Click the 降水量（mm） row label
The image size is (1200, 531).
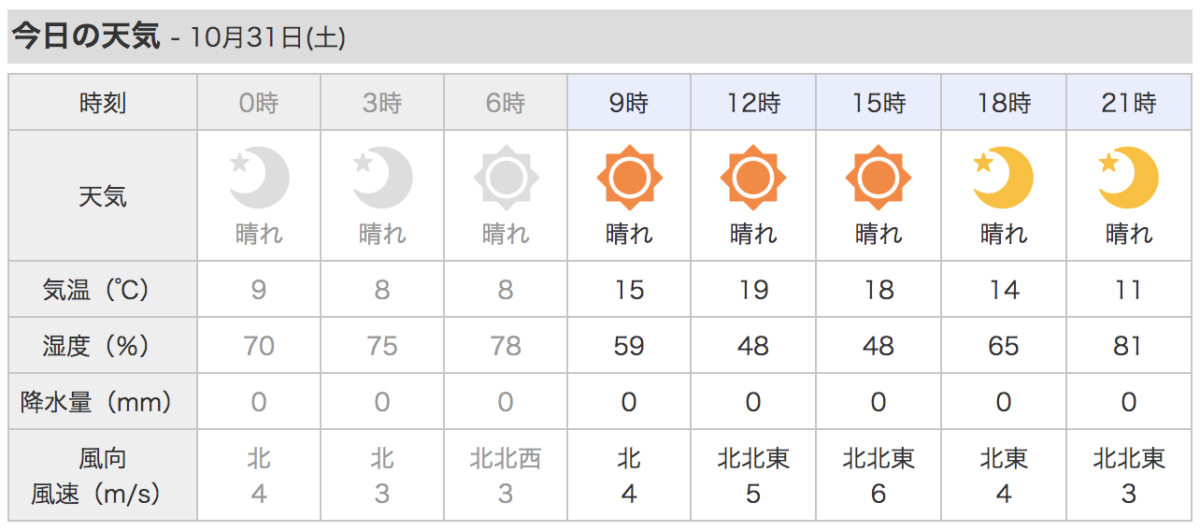(x=103, y=402)
